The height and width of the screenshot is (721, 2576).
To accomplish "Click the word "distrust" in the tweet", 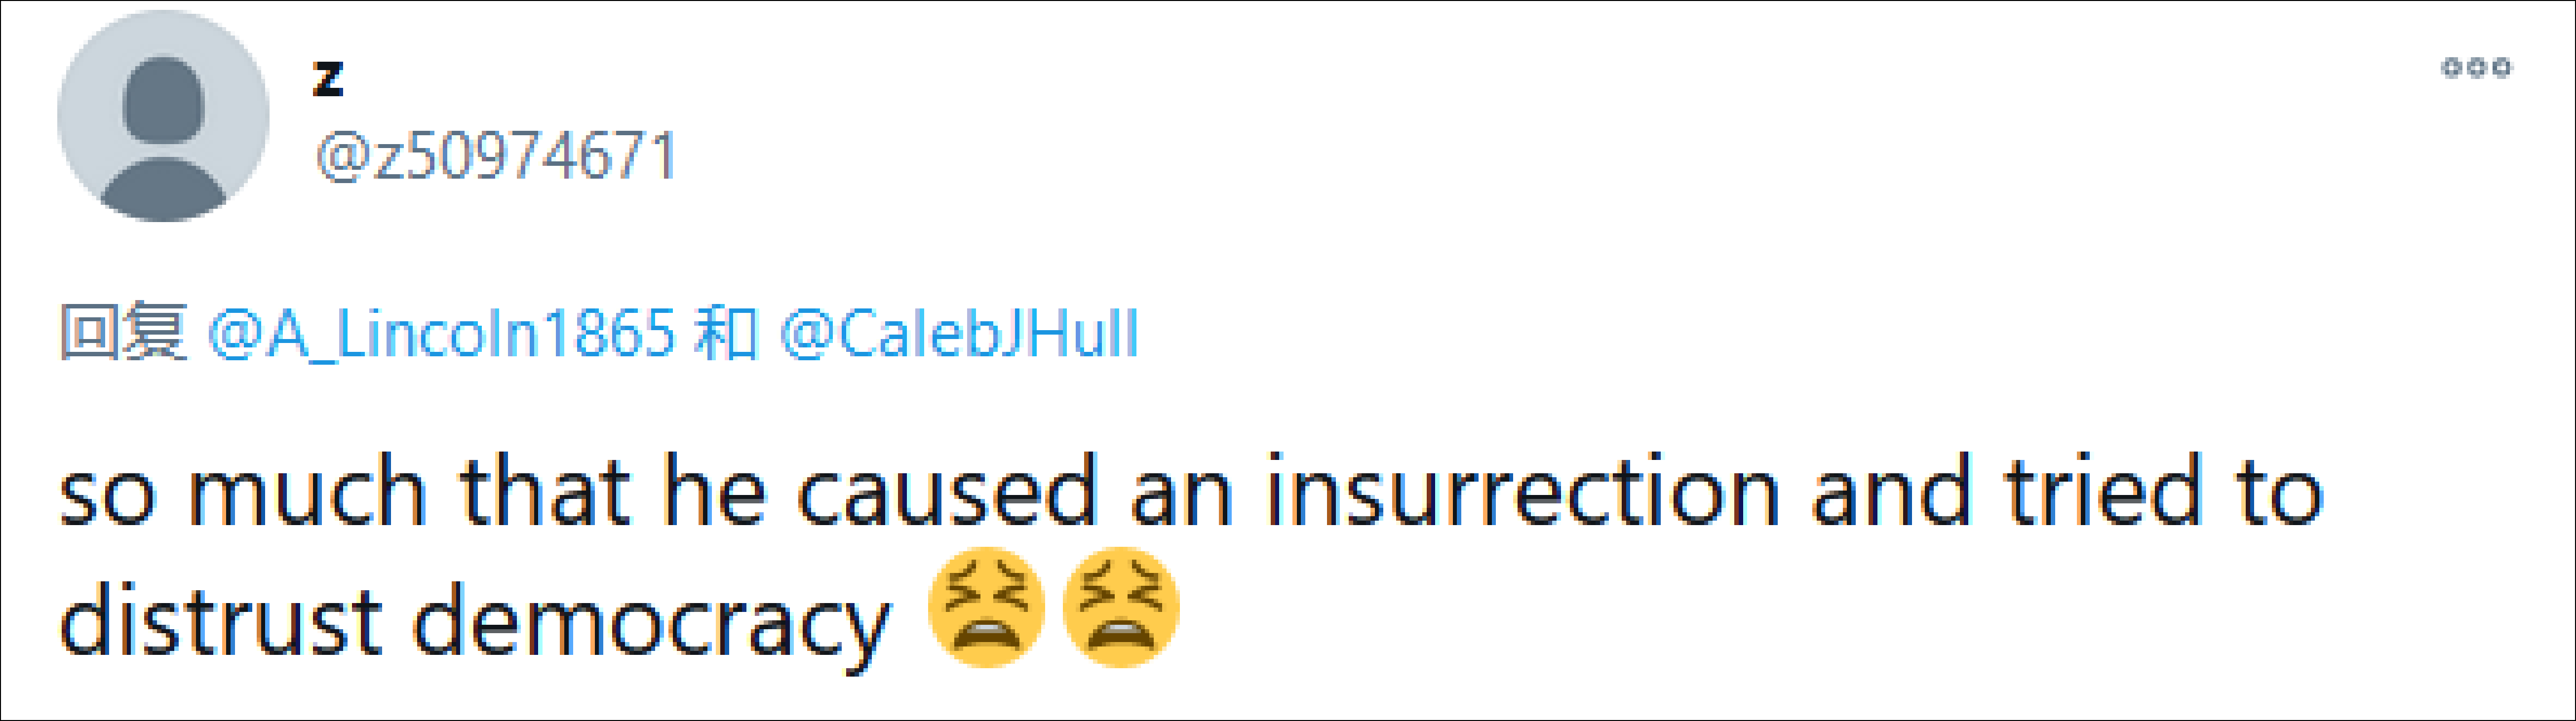I will click(221, 620).
